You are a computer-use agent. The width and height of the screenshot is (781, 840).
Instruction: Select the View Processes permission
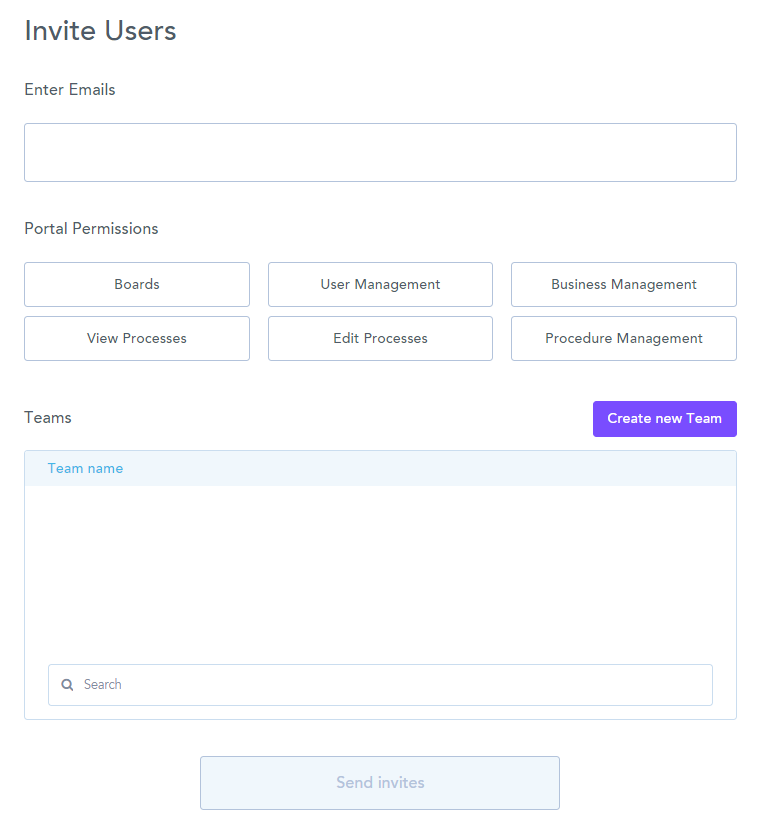137,338
